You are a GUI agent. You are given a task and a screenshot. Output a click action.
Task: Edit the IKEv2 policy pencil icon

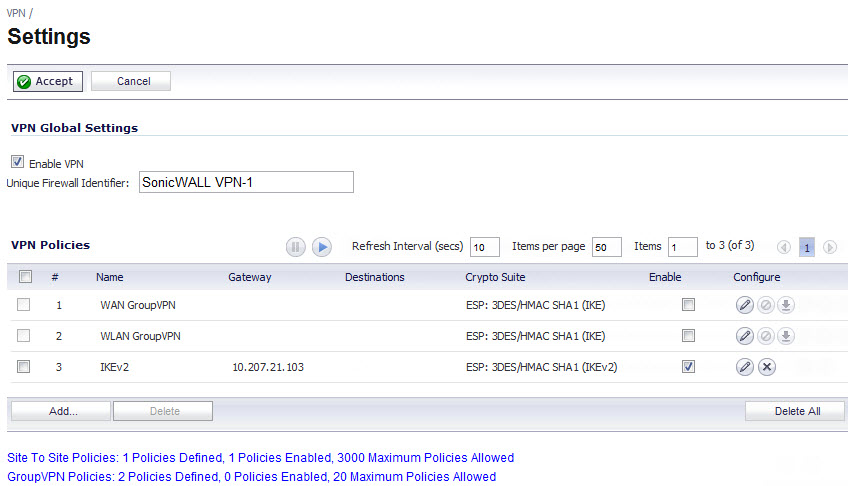(x=745, y=367)
